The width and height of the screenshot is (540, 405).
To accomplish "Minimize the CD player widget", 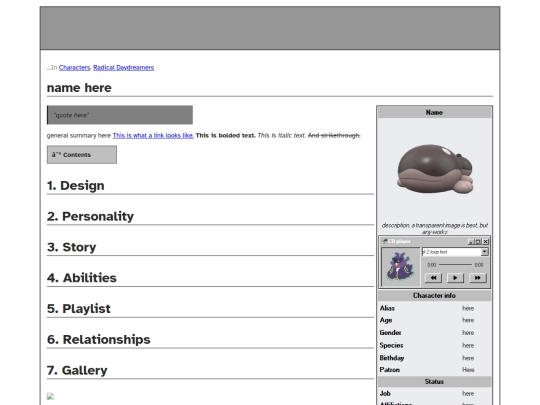I will [471, 241].
